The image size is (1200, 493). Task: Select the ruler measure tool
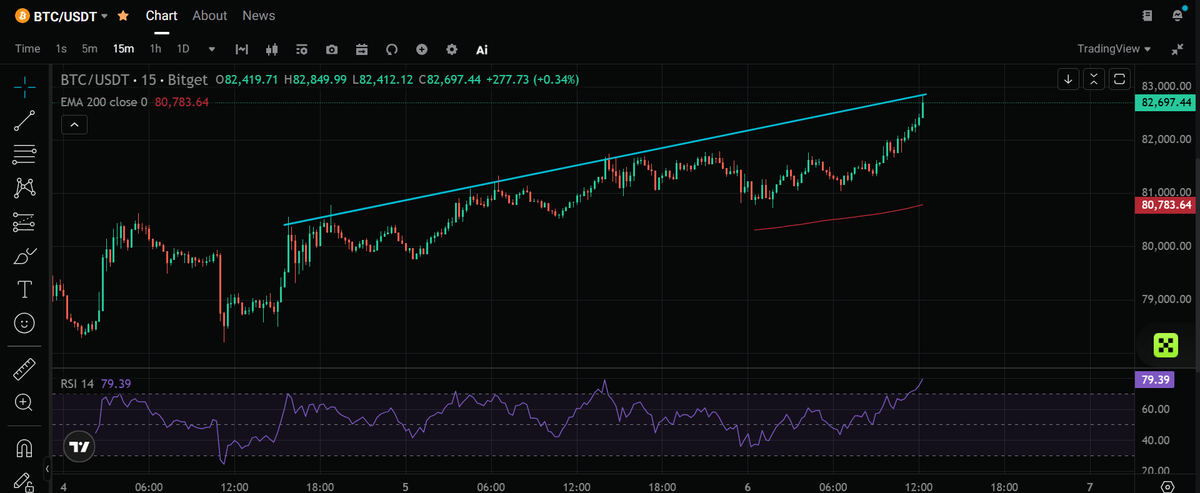[x=24, y=369]
